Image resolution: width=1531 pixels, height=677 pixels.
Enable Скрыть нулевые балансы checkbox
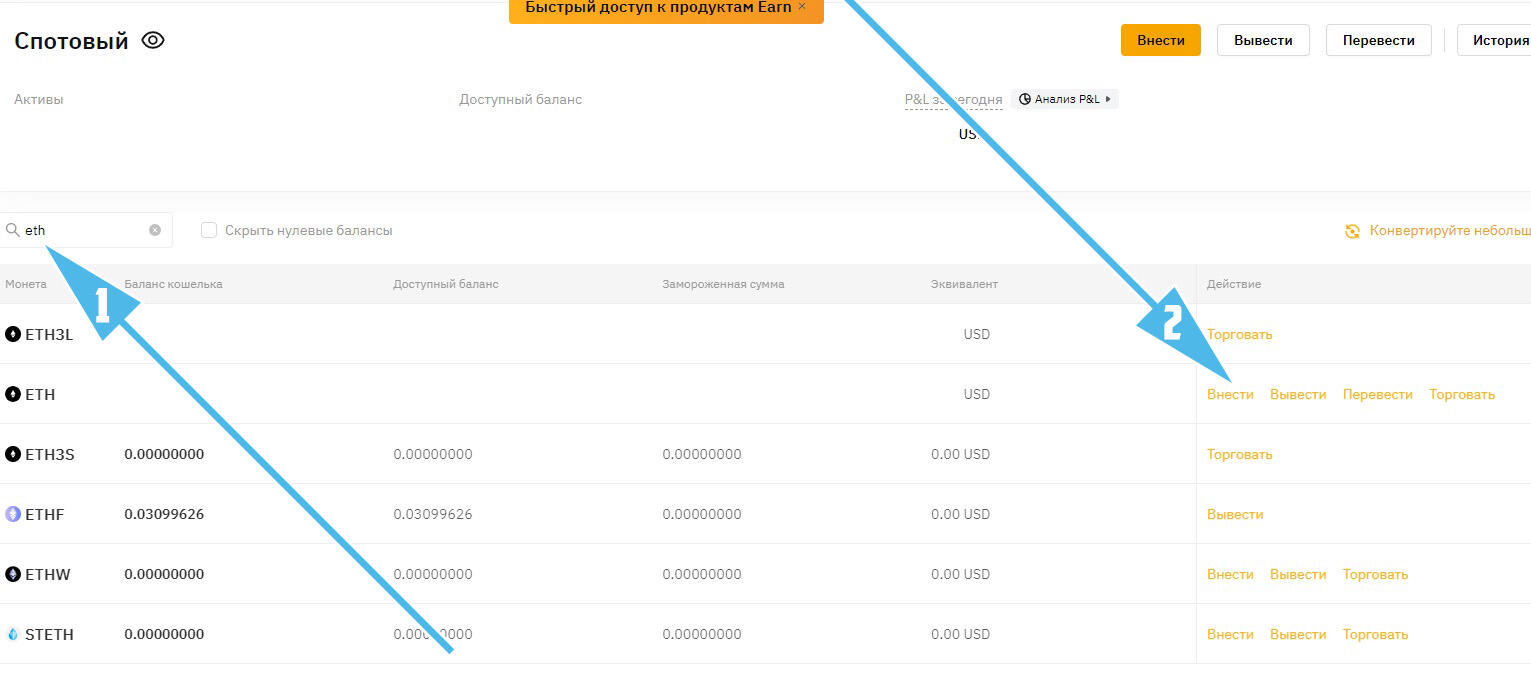pos(209,230)
